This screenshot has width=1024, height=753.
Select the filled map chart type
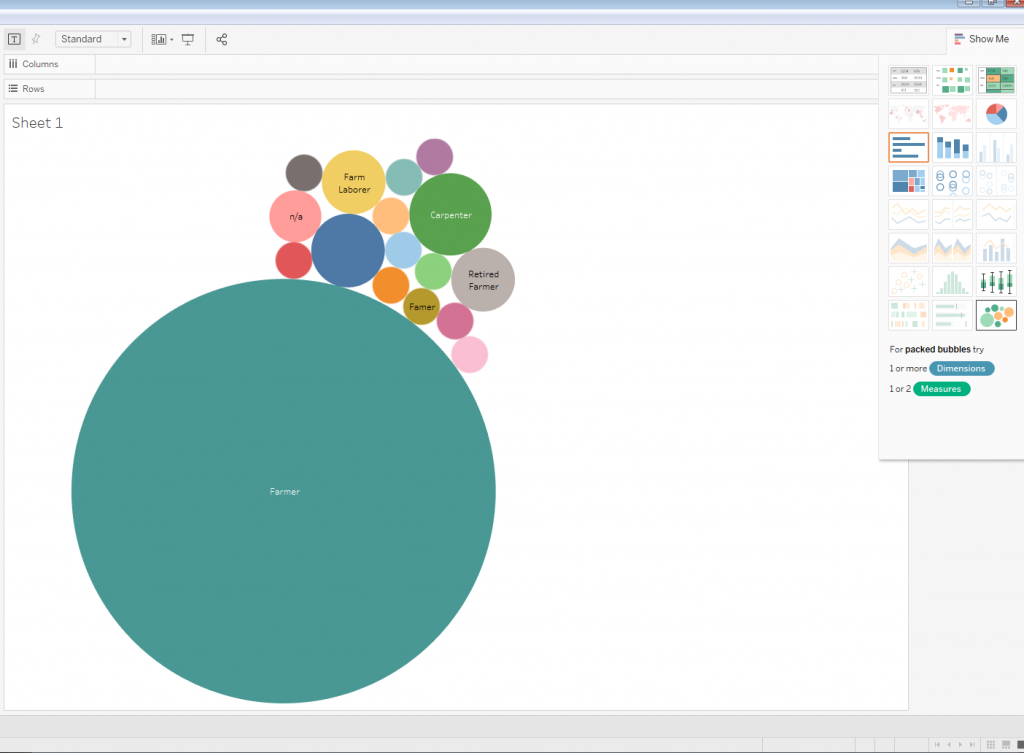click(952, 113)
